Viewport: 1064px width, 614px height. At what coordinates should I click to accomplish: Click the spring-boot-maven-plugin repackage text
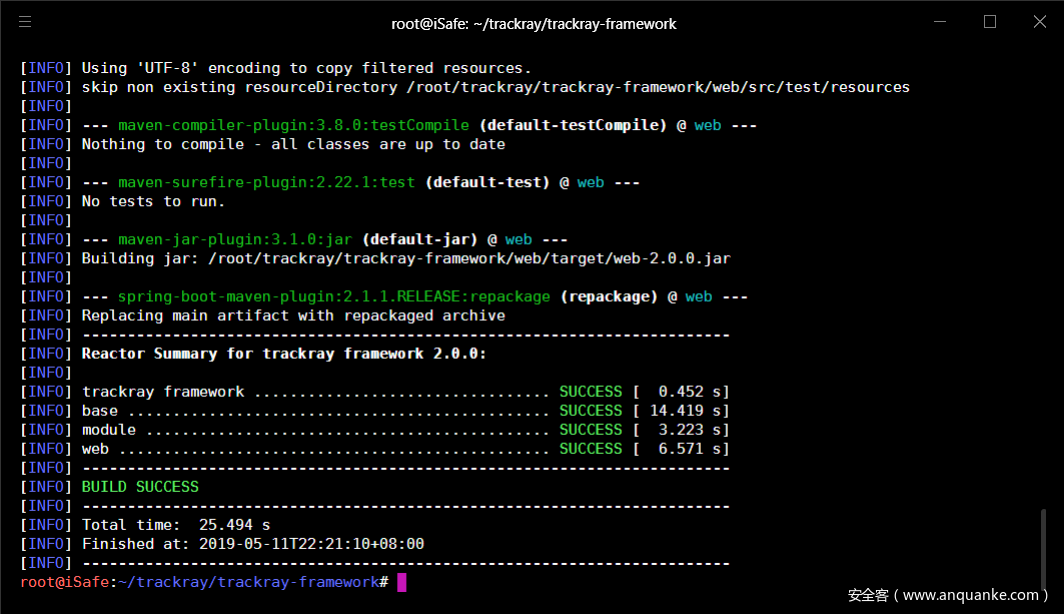click(x=334, y=297)
